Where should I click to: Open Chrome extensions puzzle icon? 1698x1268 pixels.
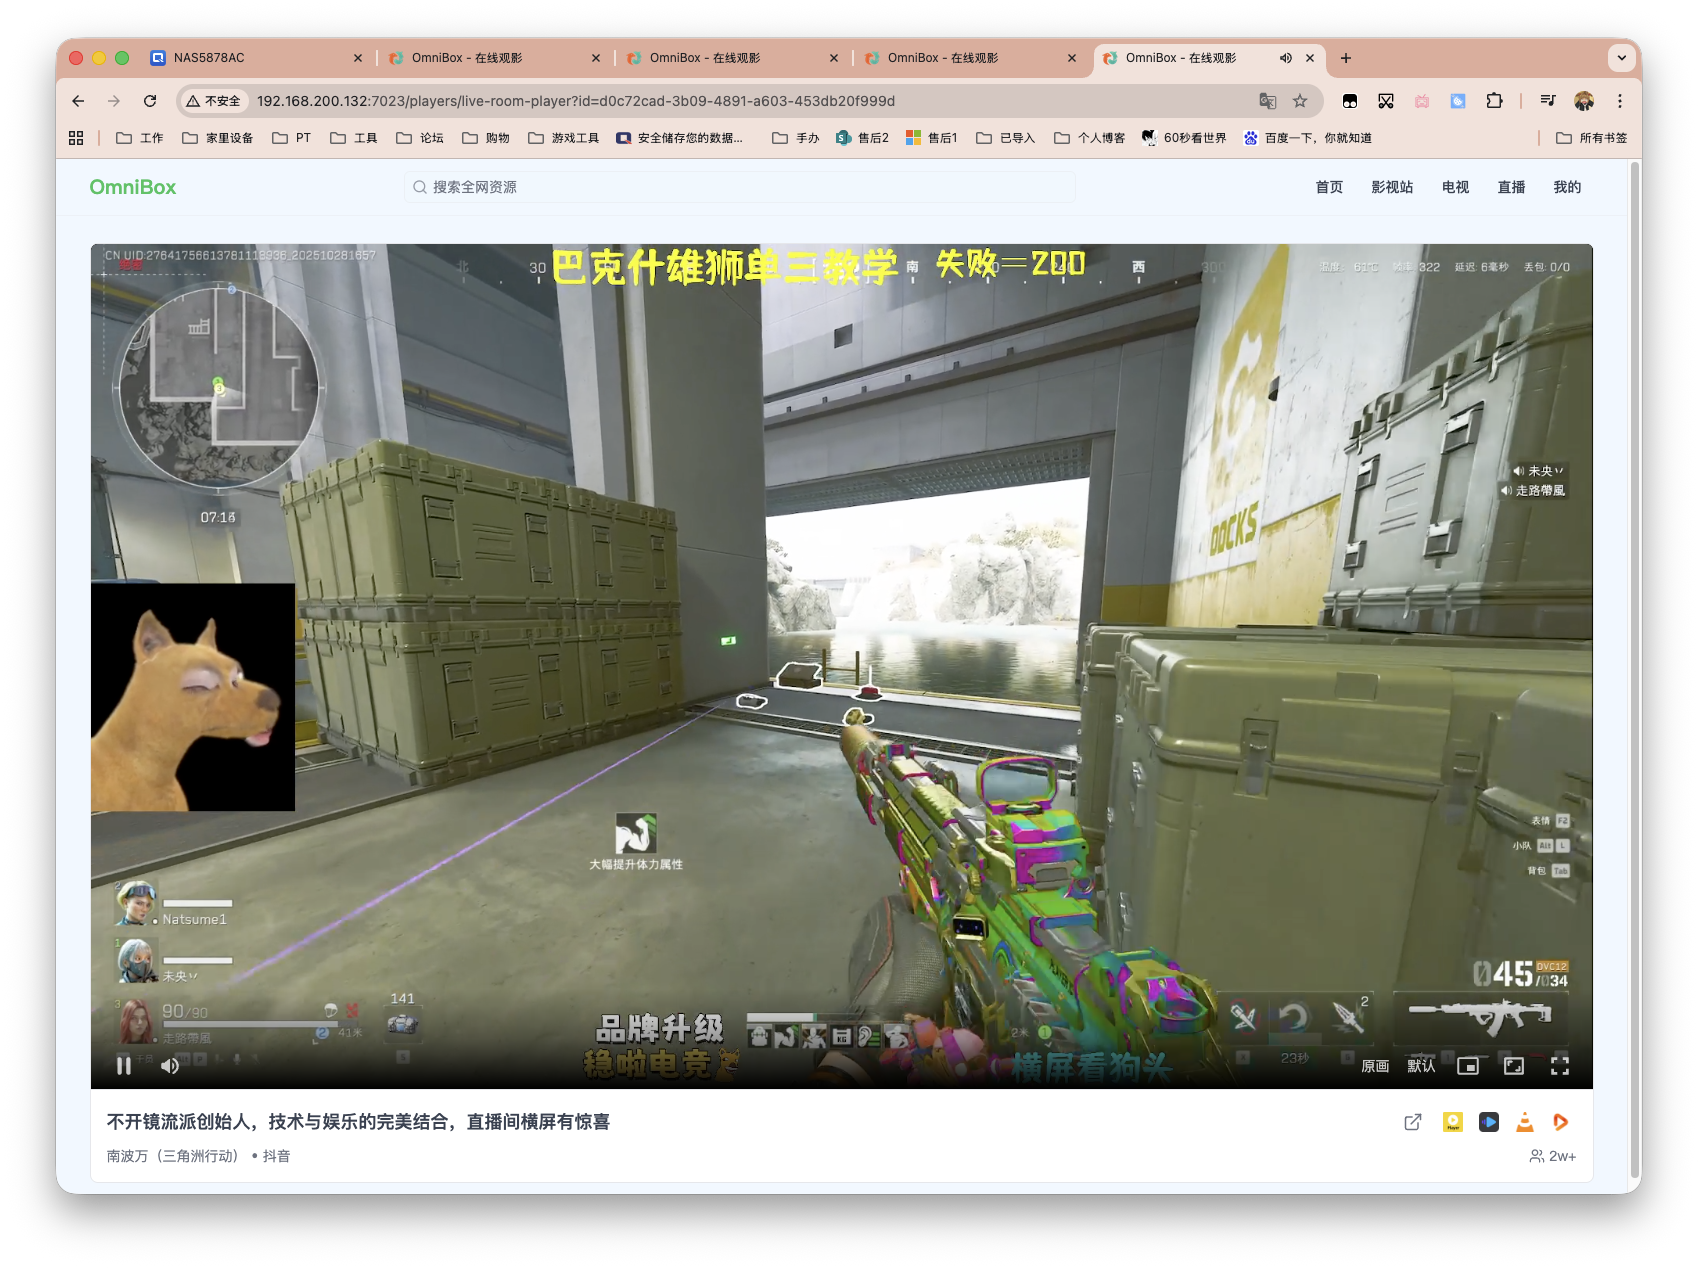[1494, 101]
